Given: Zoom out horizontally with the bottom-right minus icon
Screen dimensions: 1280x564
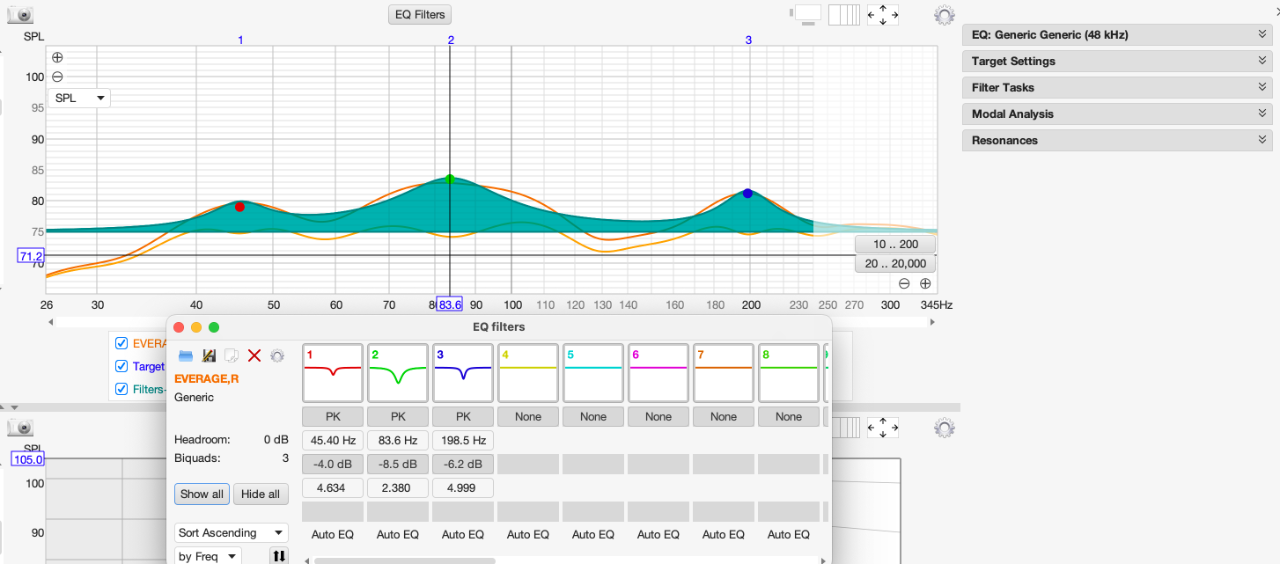Looking at the screenshot, I should pyautogui.click(x=904, y=284).
